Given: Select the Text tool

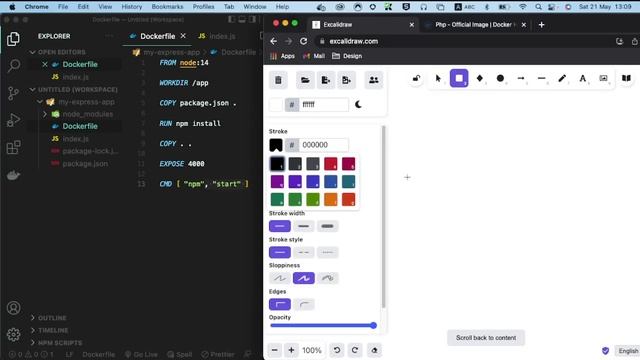Looking at the screenshot, I should 583,78.
